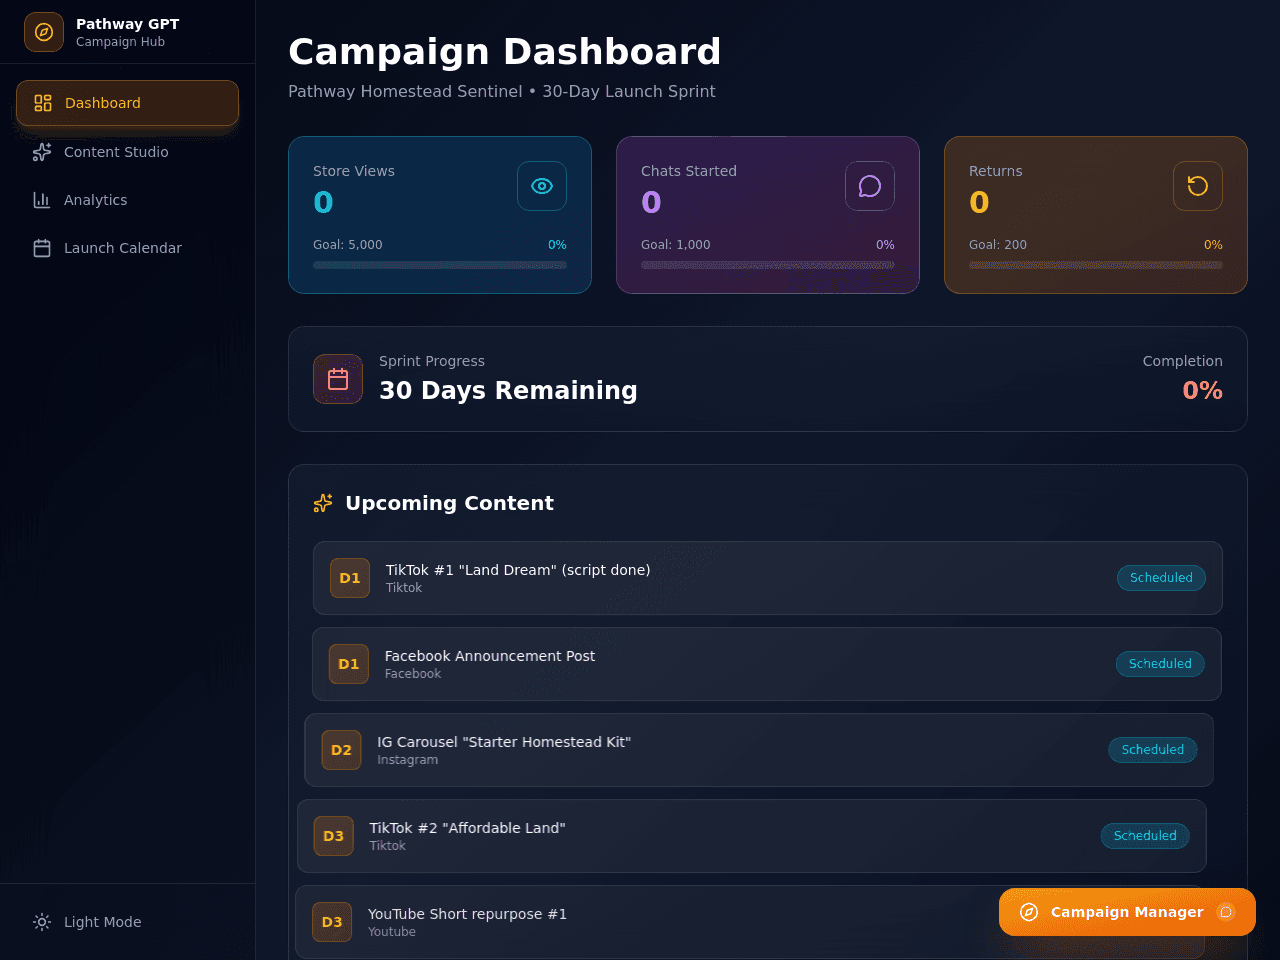Click the Scheduled badge on Facebook Announcement Post
Image resolution: width=1280 pixels, height=960 pixels.
(1160, 664)
